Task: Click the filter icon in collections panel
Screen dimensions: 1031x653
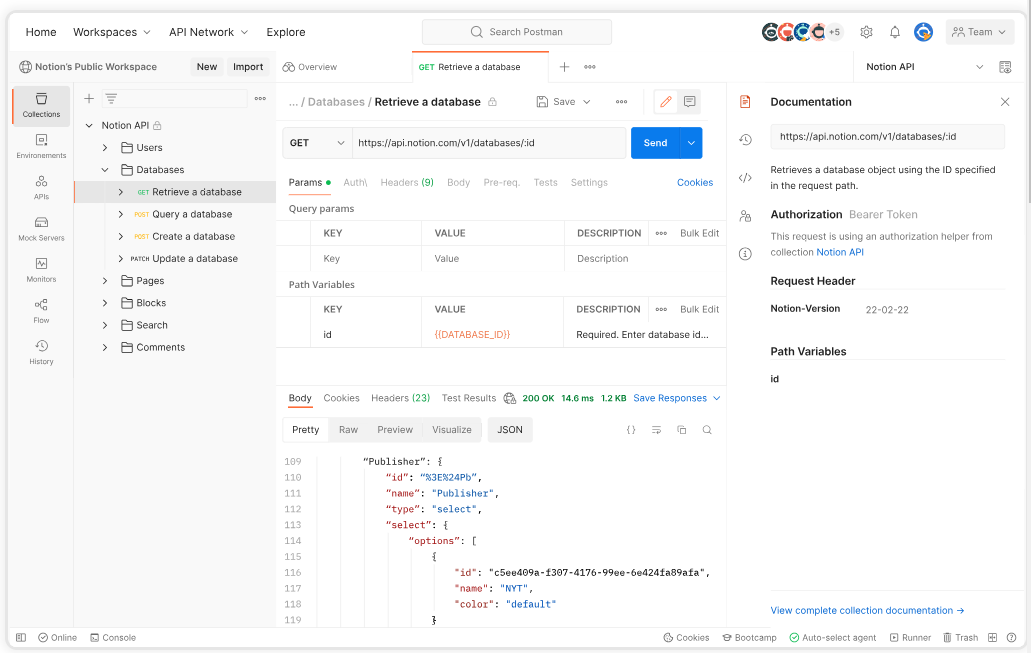Action: 111,99
